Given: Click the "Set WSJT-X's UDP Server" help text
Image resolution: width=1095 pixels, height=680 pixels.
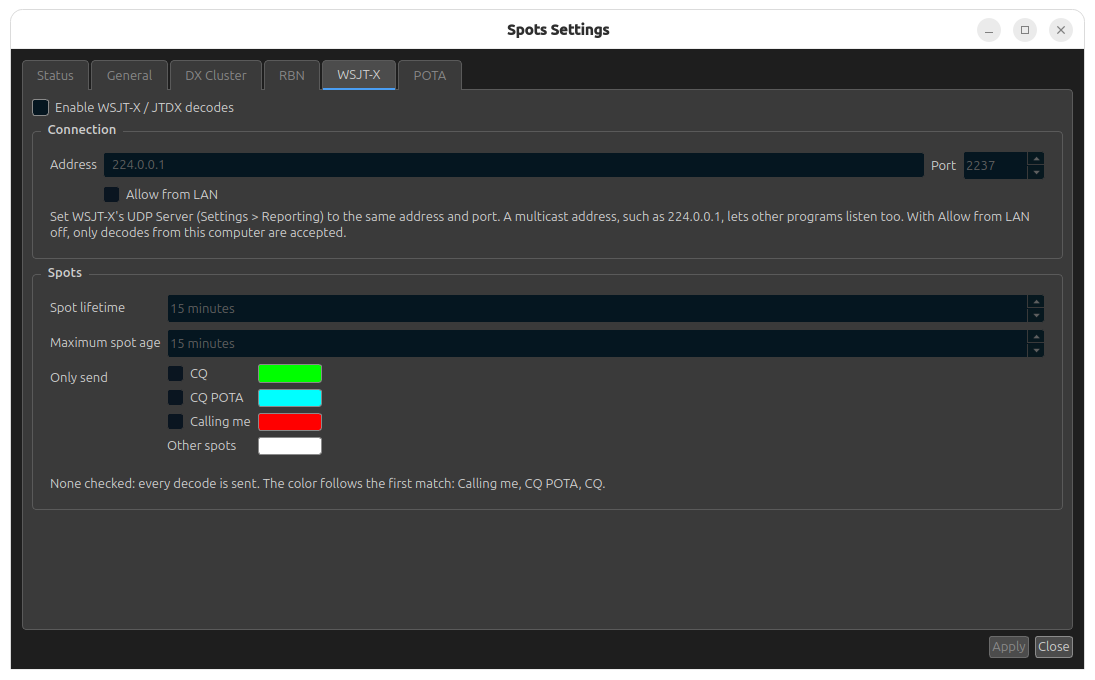Looking at the screenshot, I should click(539, 224).
